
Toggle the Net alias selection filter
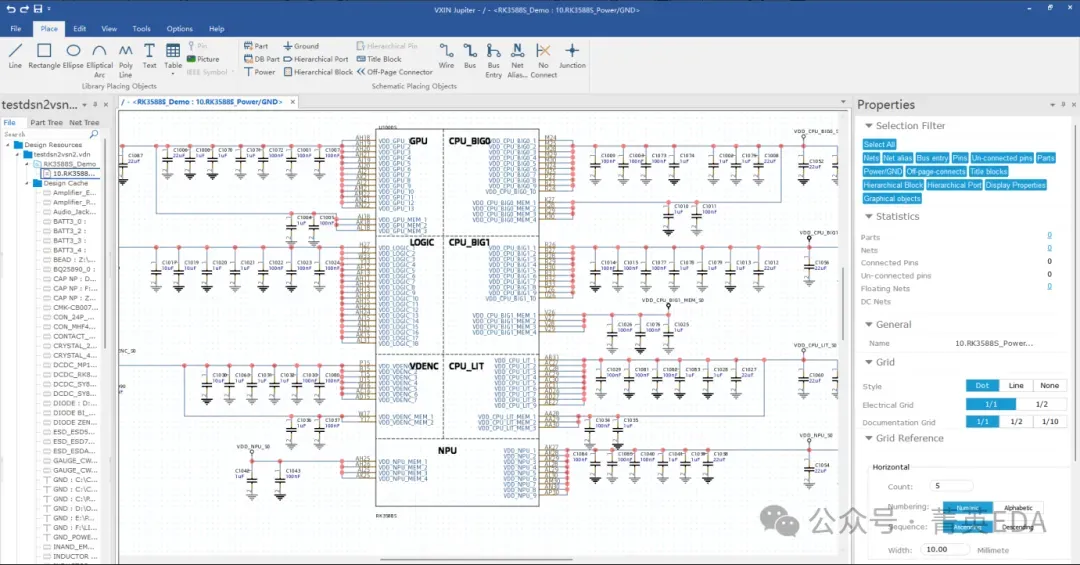pyautogui.click(x=897, y=158)
